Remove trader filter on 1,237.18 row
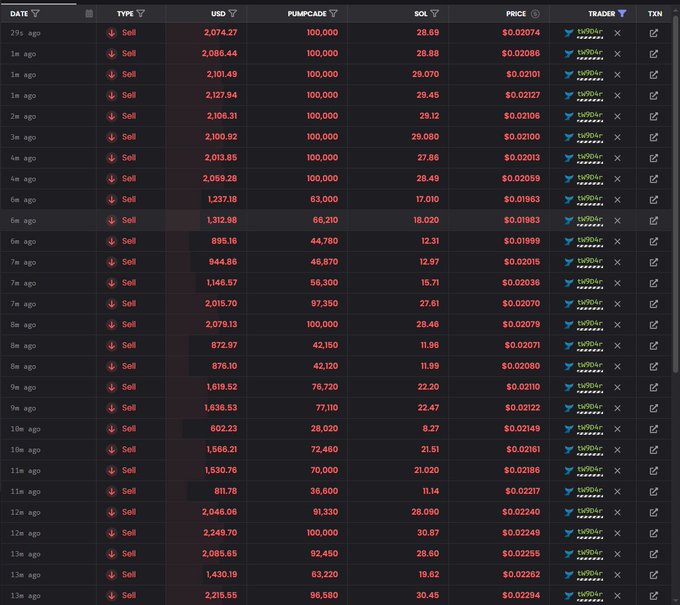Image resolution: width=680 pixels, height=605 pixels. click(x=618, y=199)
